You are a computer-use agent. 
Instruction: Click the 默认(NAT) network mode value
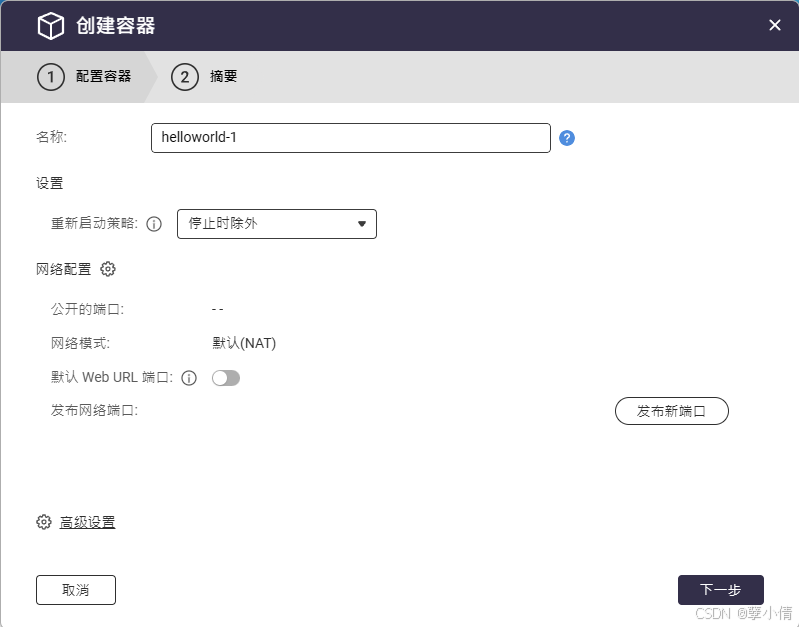coord(244,343)
